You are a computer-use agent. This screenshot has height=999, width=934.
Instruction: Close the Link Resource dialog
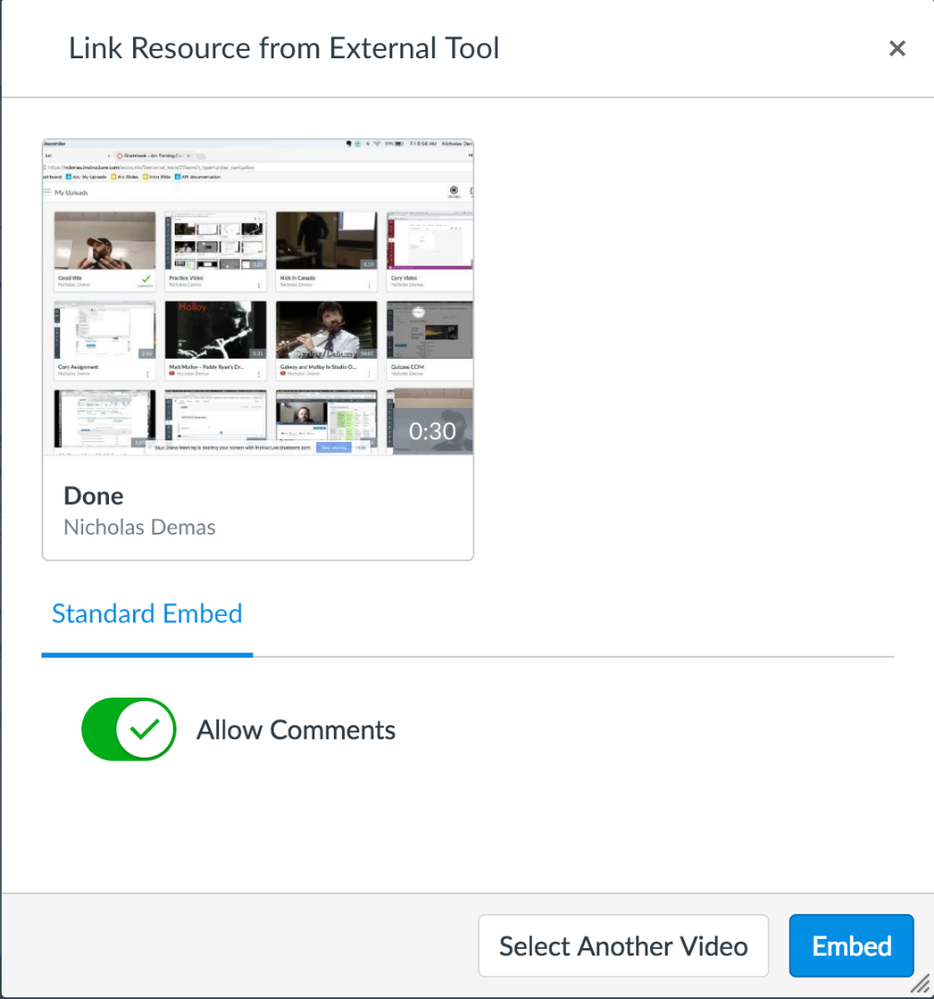[897, 48]
